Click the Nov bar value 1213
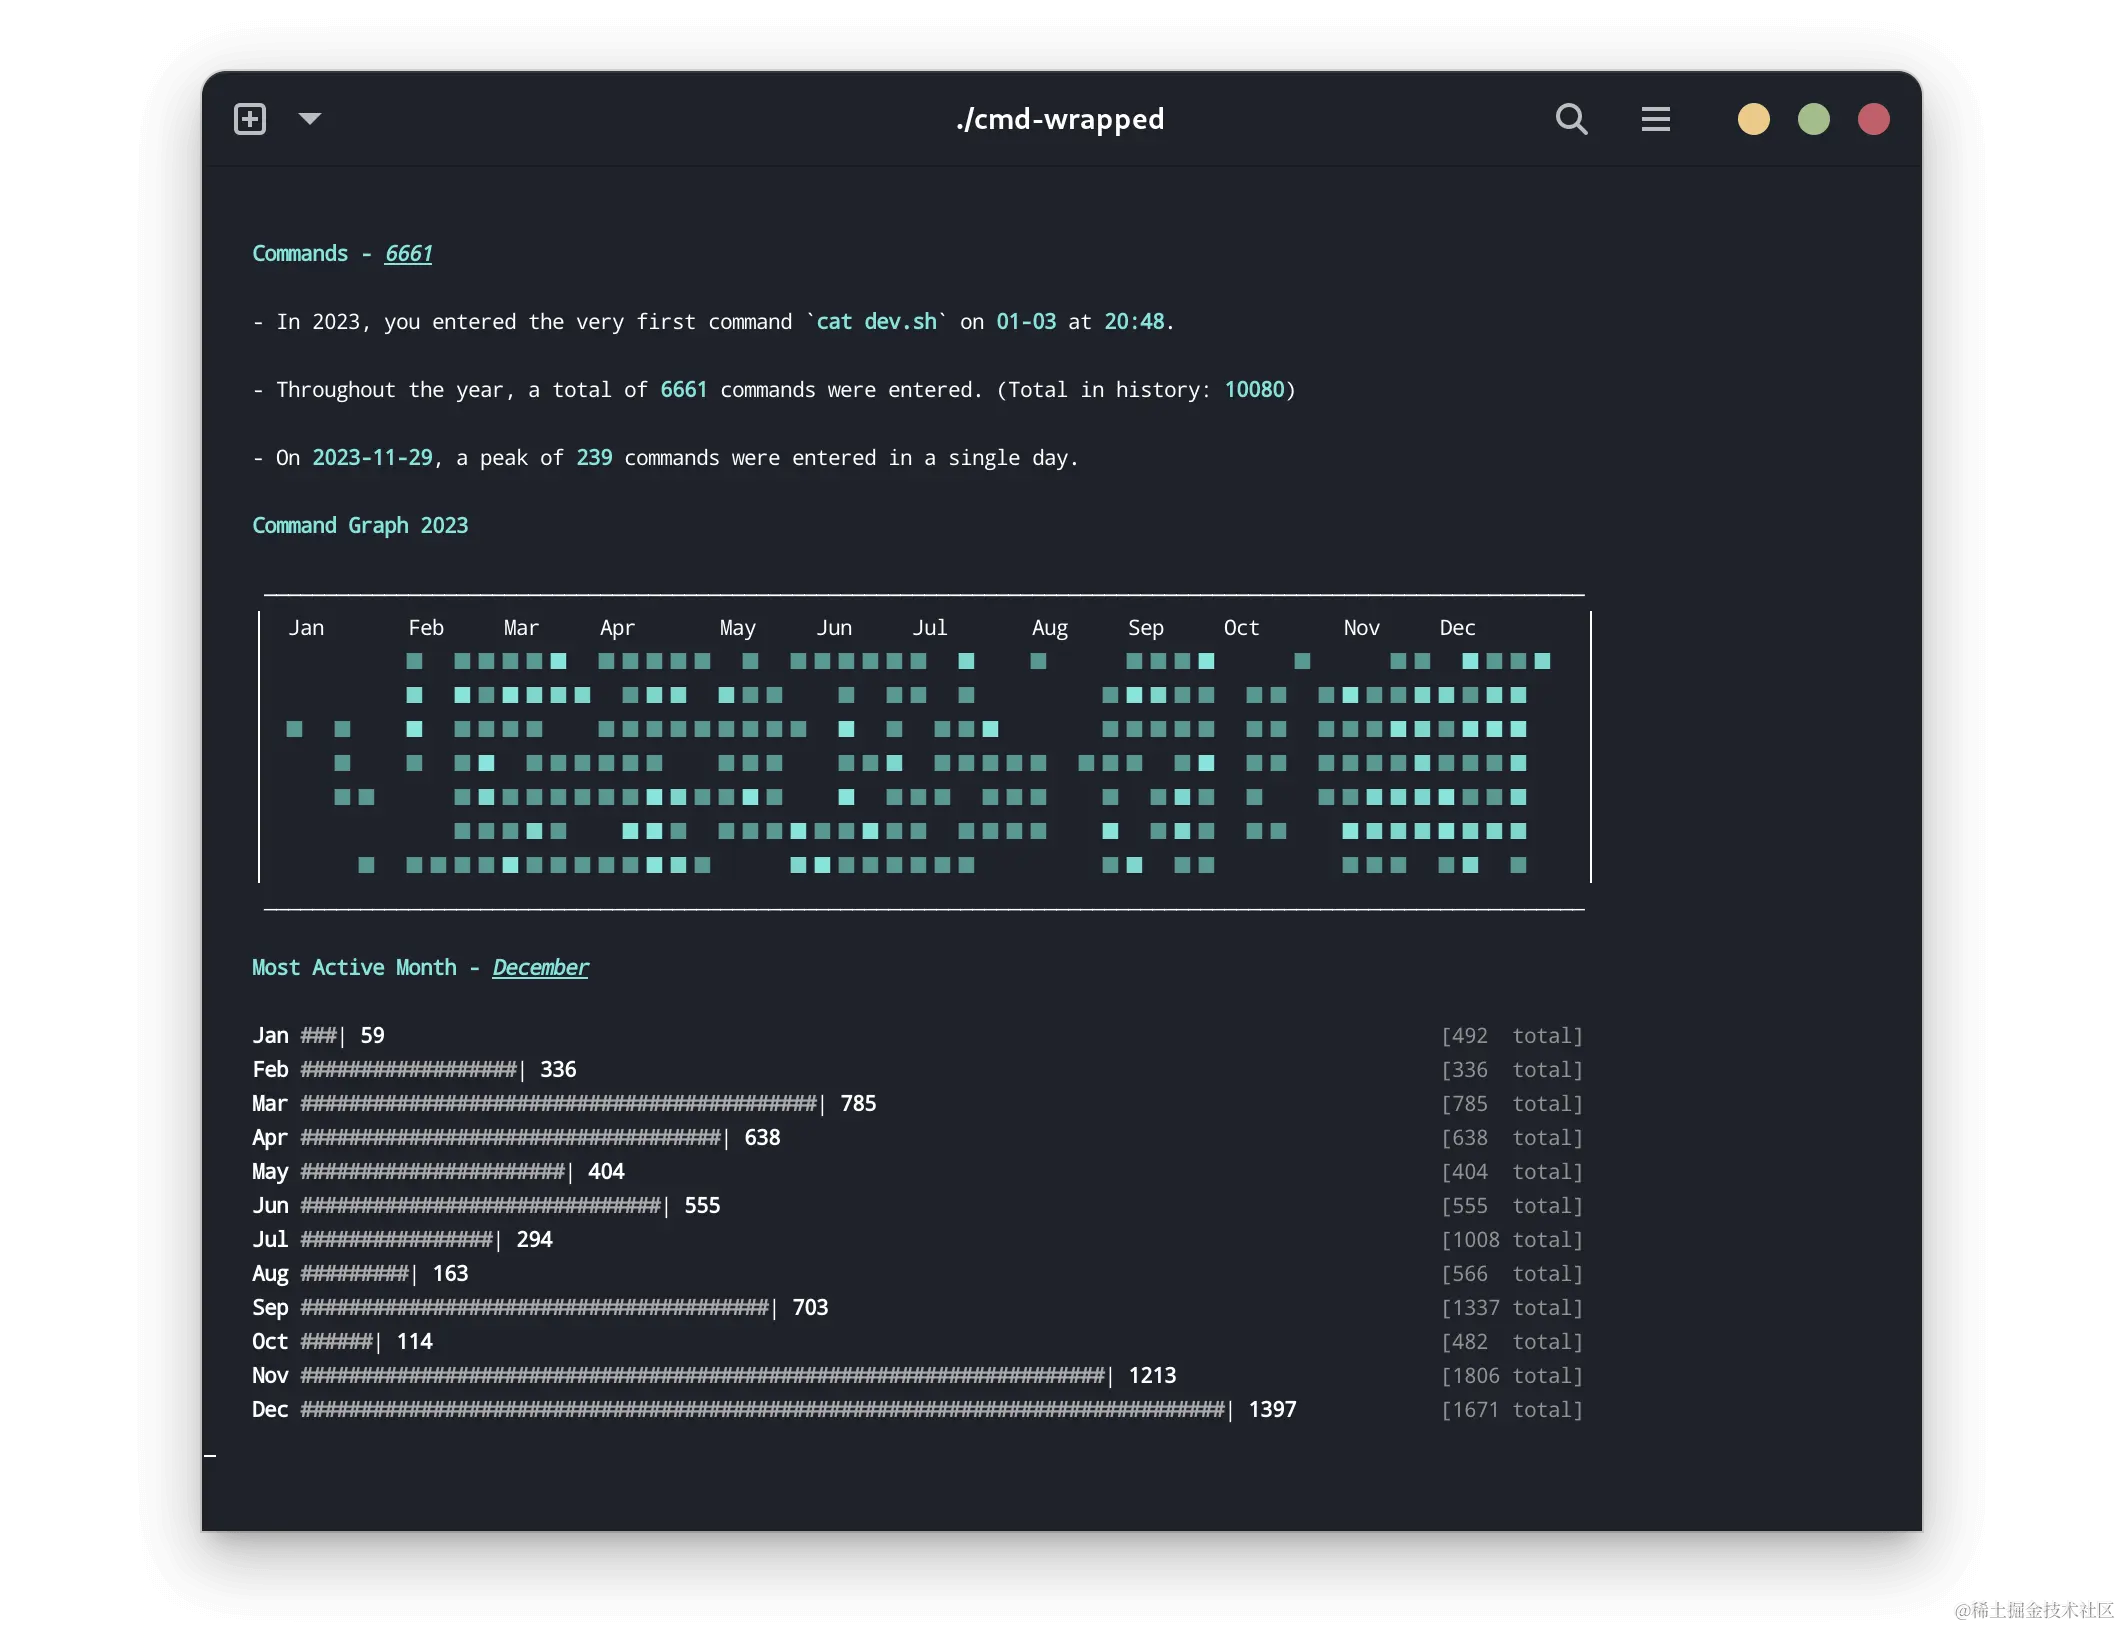The height and width of the screenshot is (1627, 2121). (x=1152, y=1376)
